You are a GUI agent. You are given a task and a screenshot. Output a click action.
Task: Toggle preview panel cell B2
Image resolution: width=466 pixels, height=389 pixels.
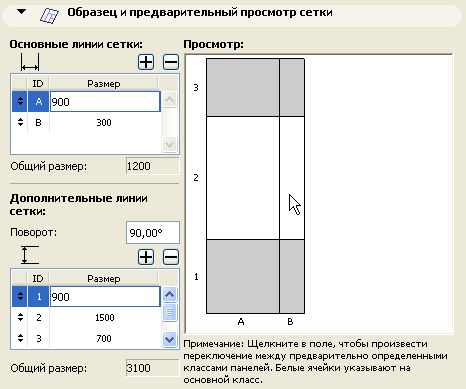292,178
